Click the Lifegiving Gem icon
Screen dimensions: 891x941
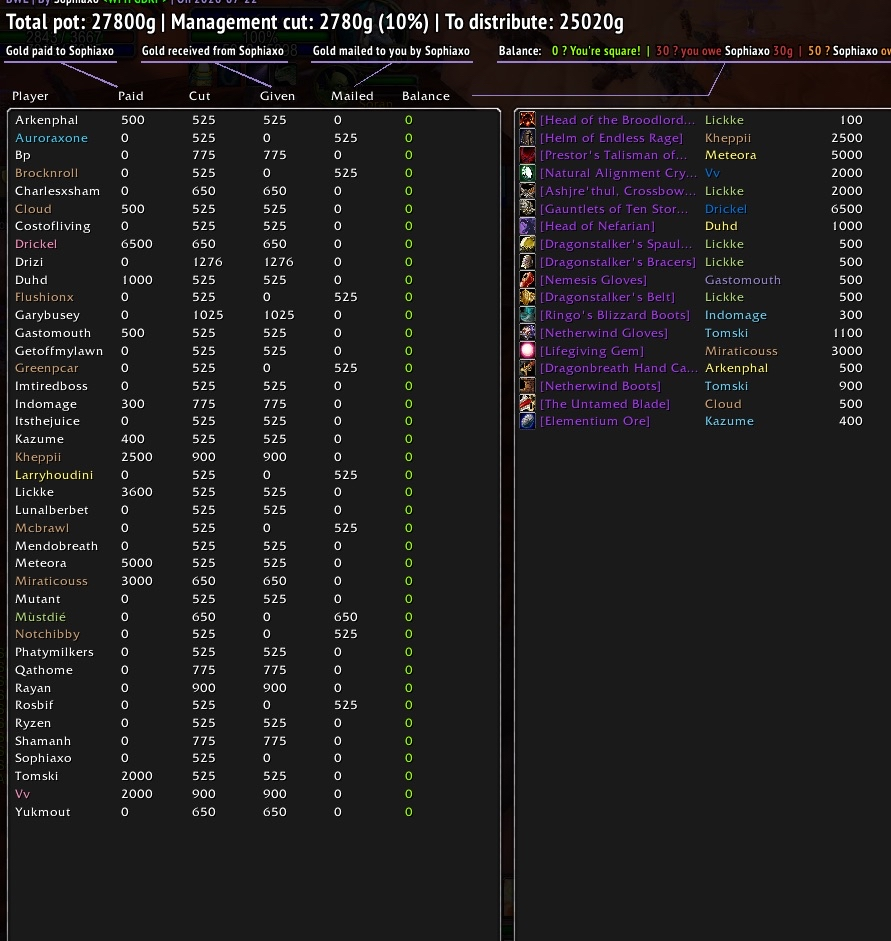pos(527,350)
